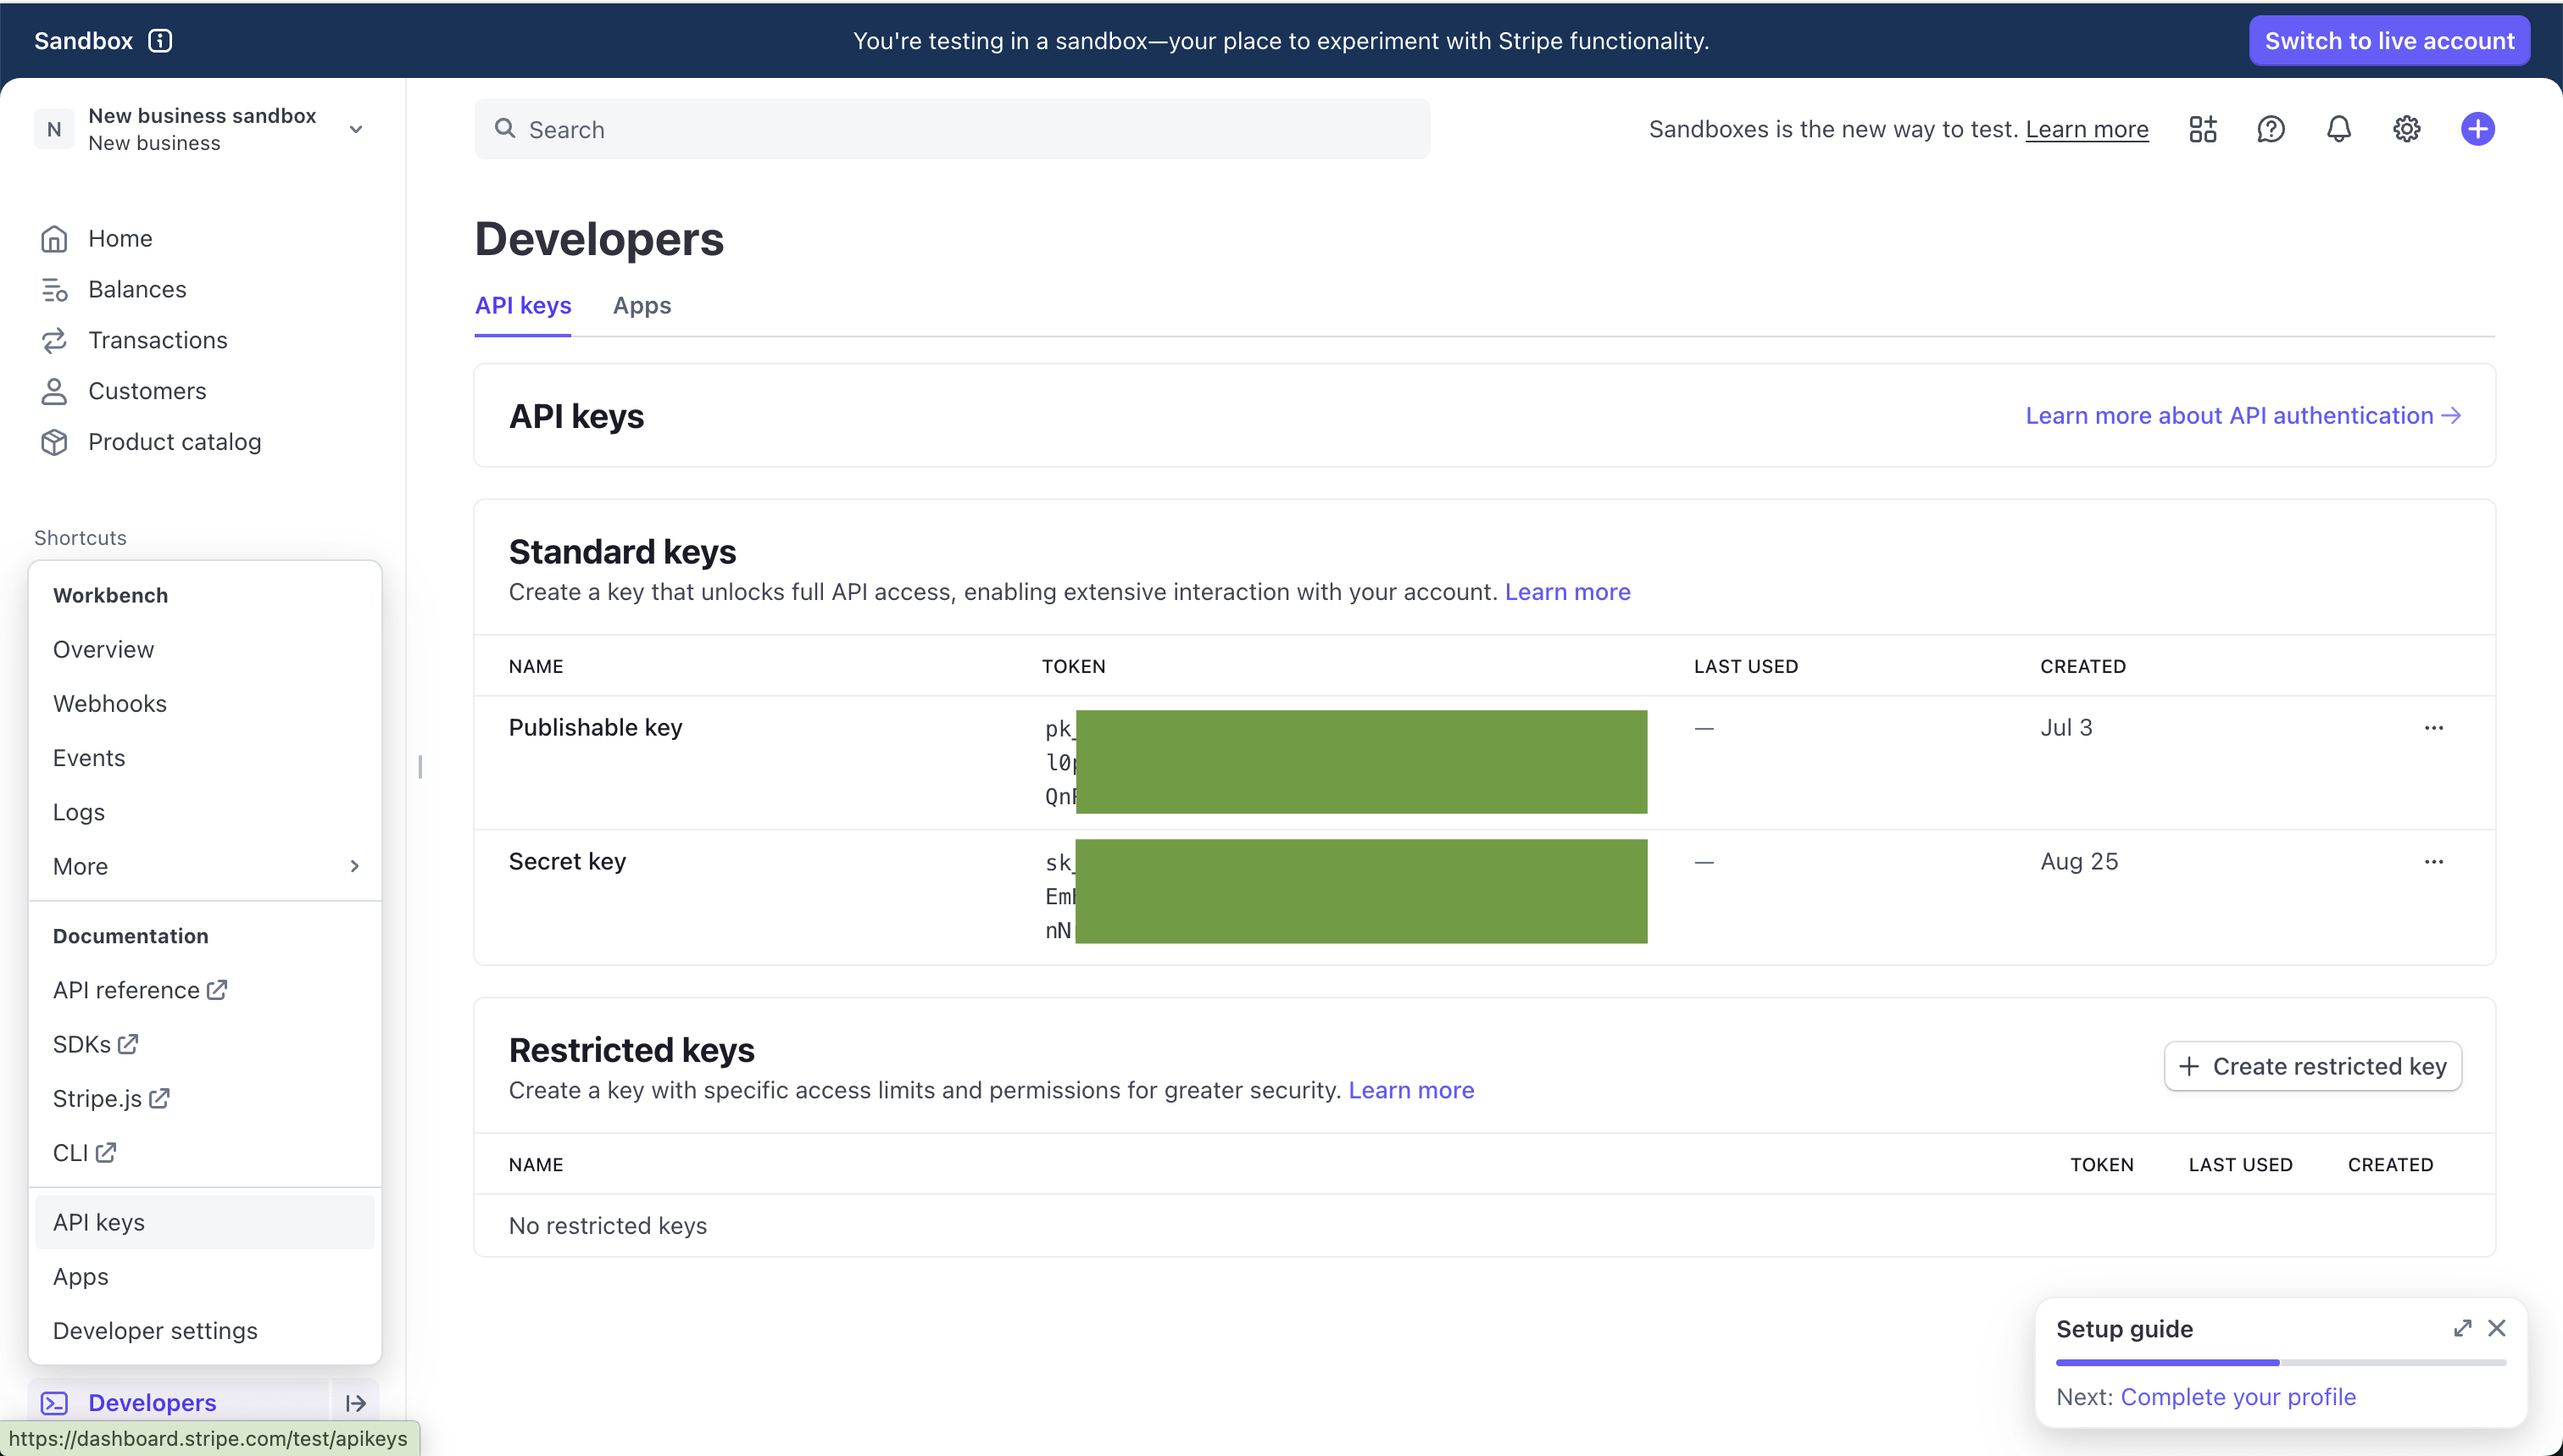Open Secret key more options
This screenshot has width=2563, height=1456.
tap(2433, 862)
